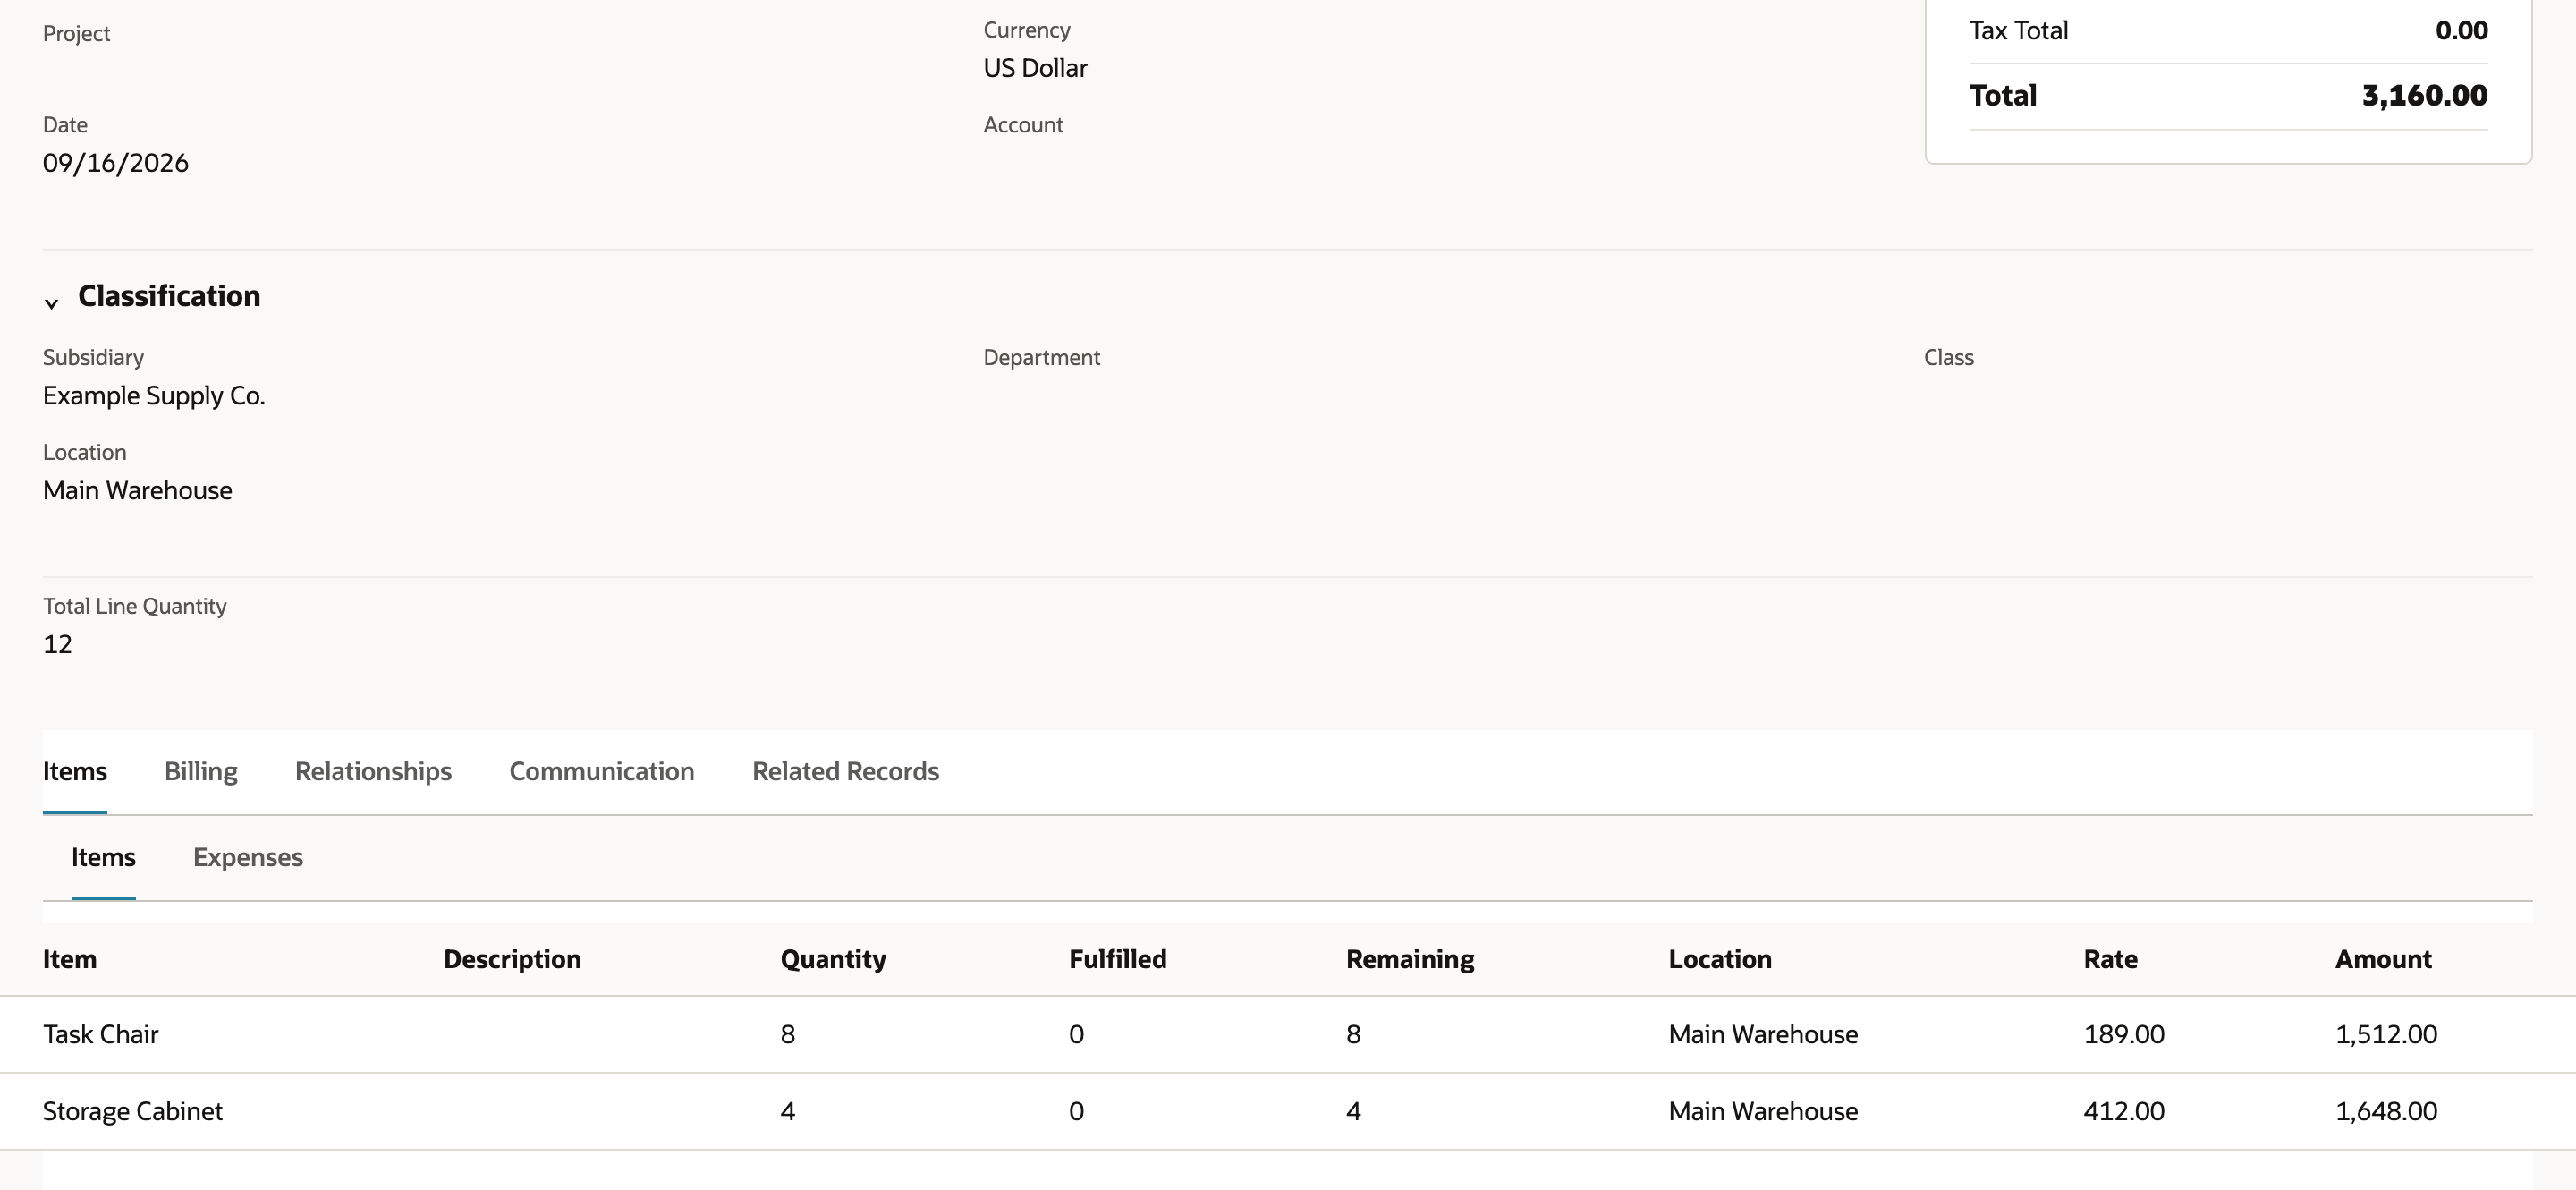
Task: Click the Remaining column header
Action: click(x=1410, y=959)
